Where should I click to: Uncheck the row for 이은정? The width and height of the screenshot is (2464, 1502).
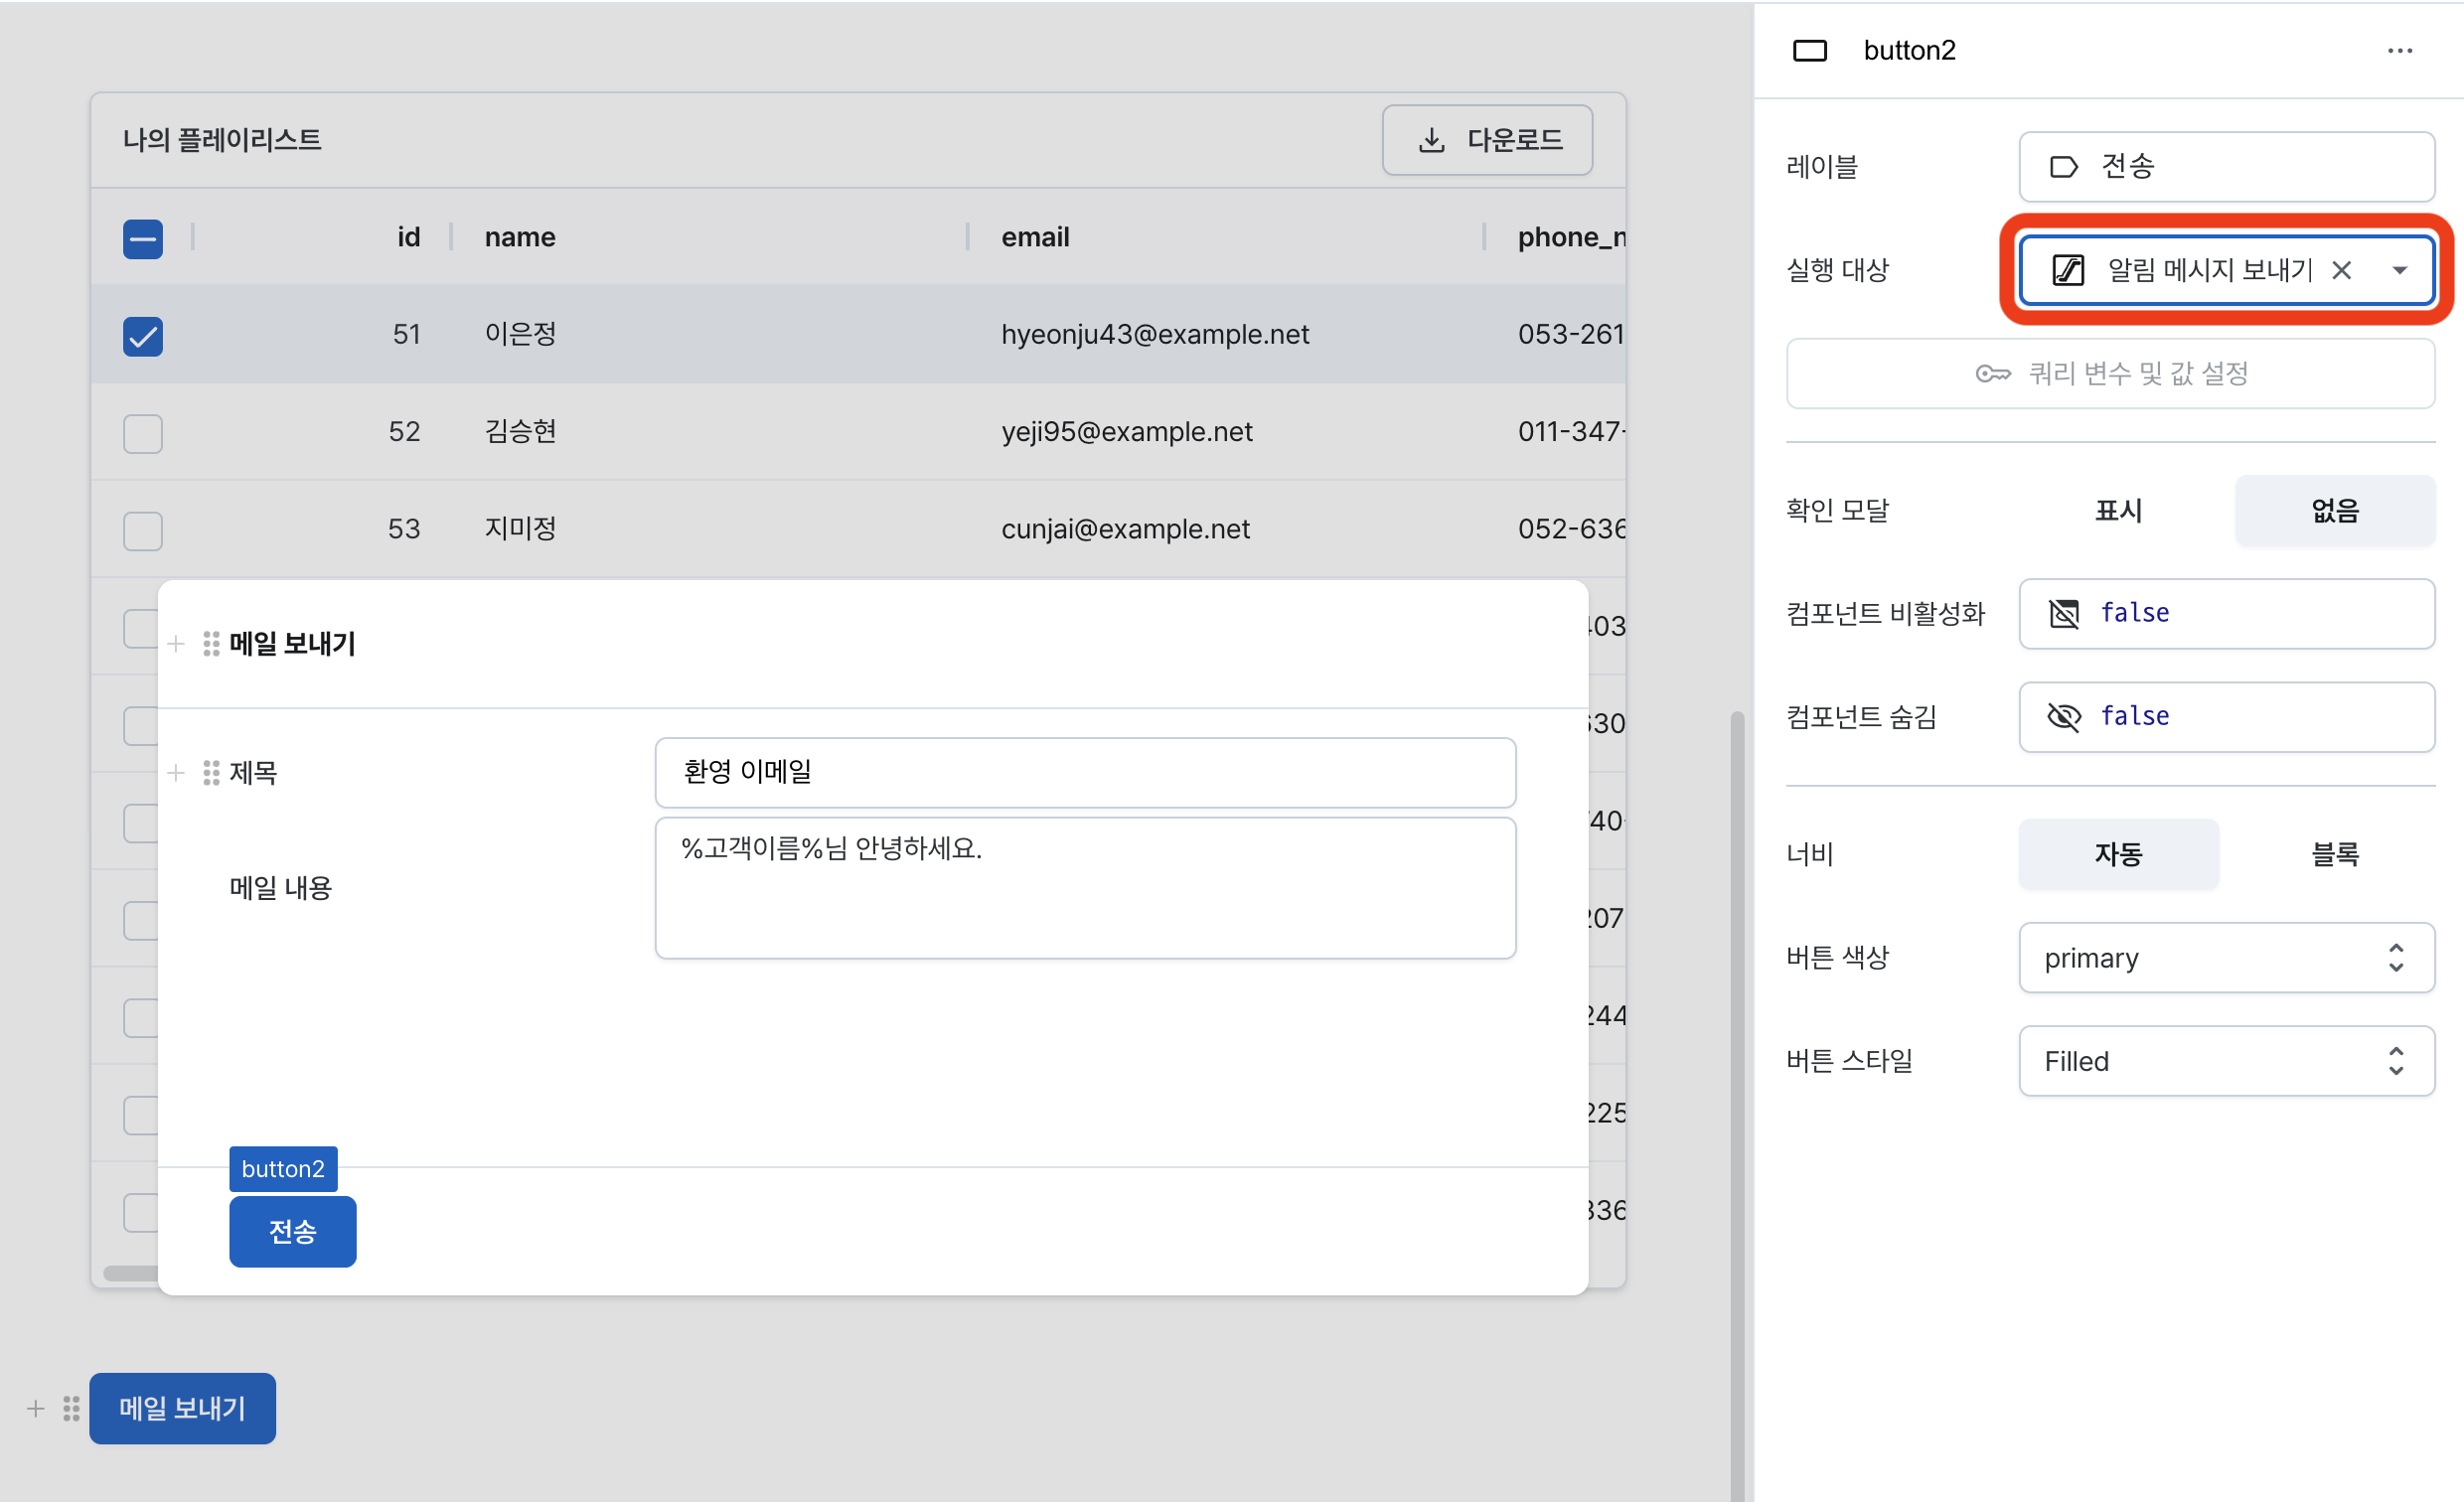coord(143,336)
